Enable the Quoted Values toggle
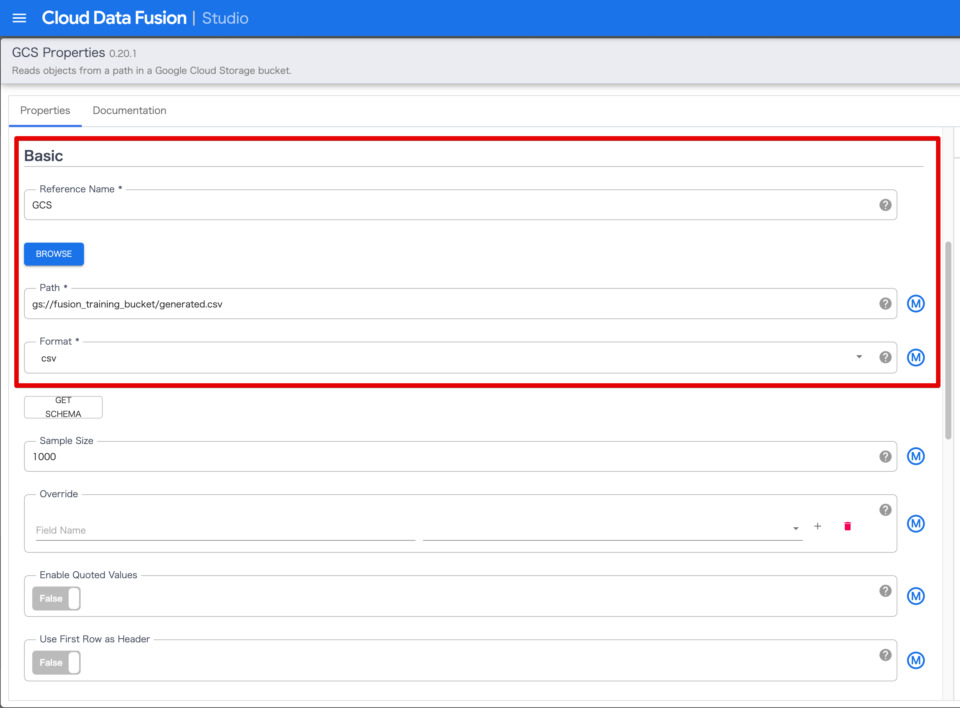 coord(56,597)
